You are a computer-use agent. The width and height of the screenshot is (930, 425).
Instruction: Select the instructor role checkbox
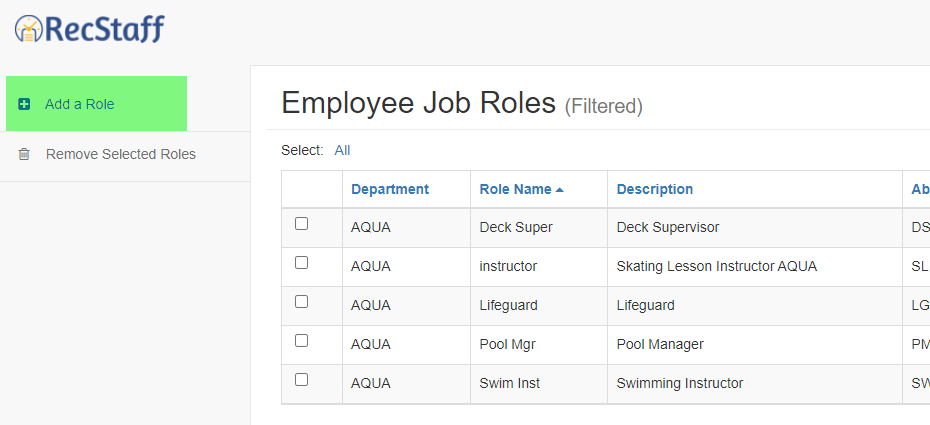(302, 263)
